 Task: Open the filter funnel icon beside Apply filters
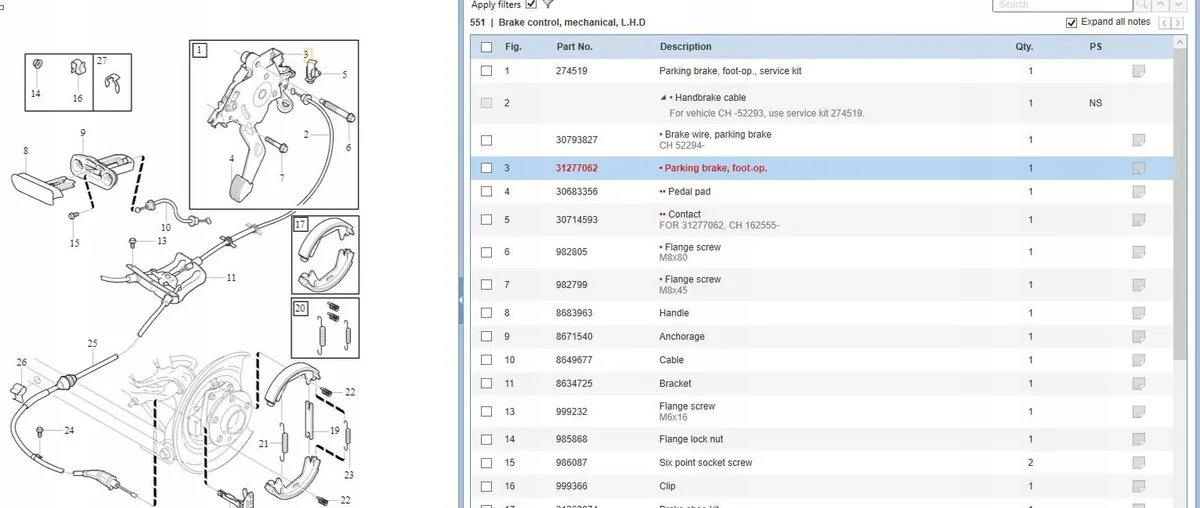tap(548, 4)
